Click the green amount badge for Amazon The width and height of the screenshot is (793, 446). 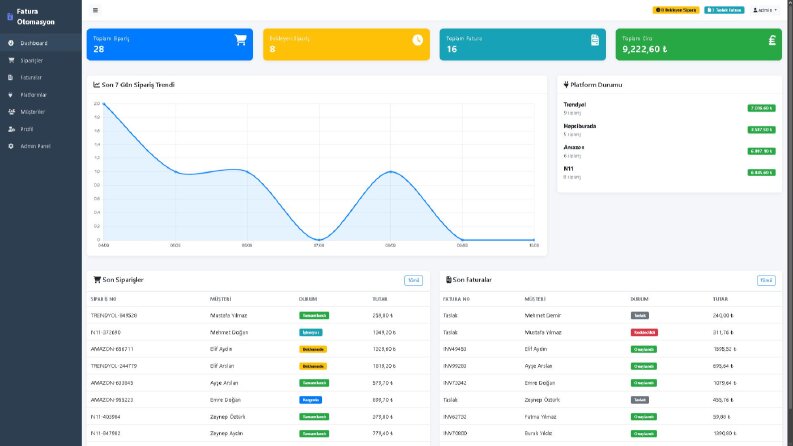tap(761, 151)
